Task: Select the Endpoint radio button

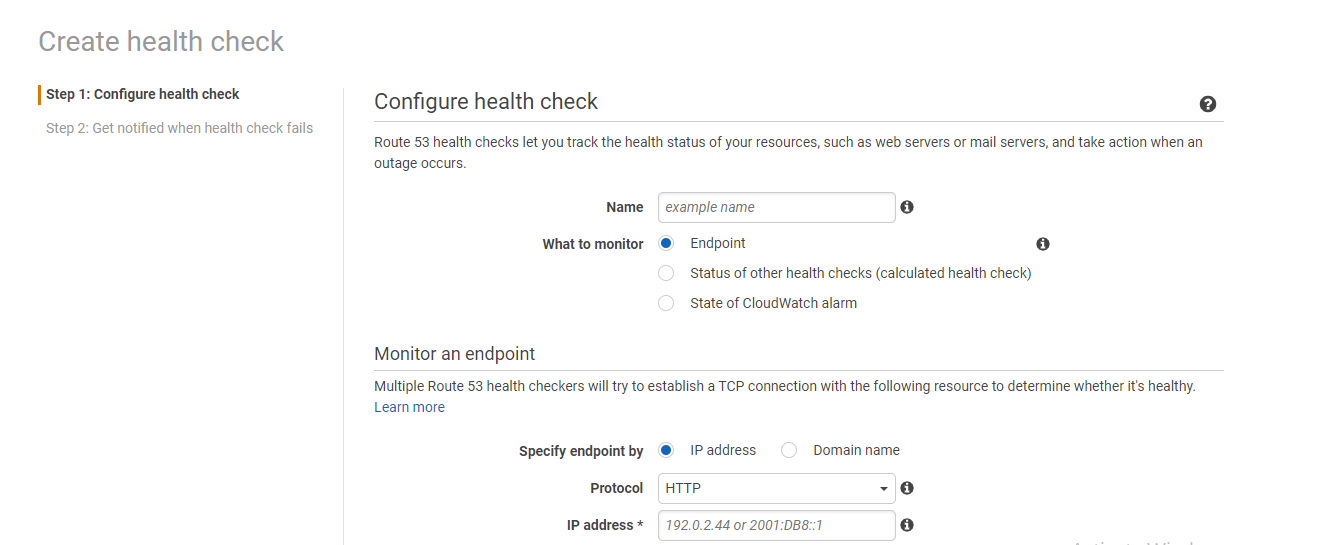Action: pyautogui.click(x=667, y=243)
